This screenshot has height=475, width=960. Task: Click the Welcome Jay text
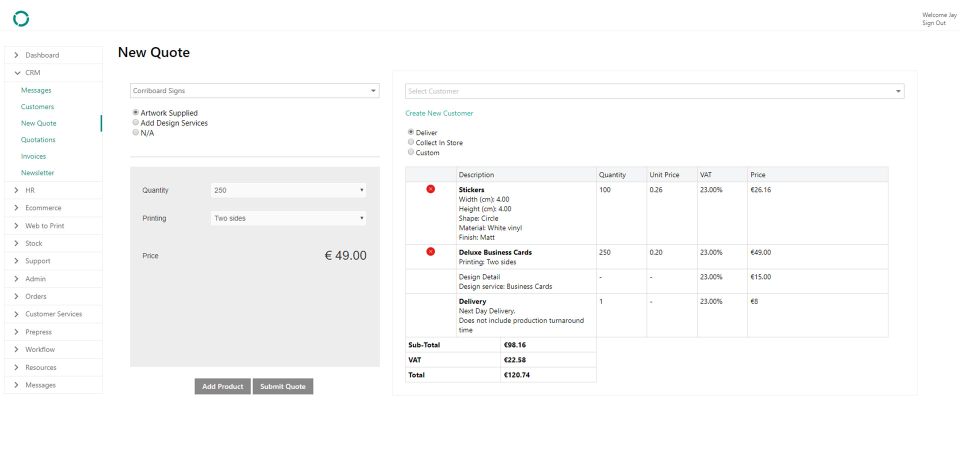pyautogui.click(x=939, y=15)
